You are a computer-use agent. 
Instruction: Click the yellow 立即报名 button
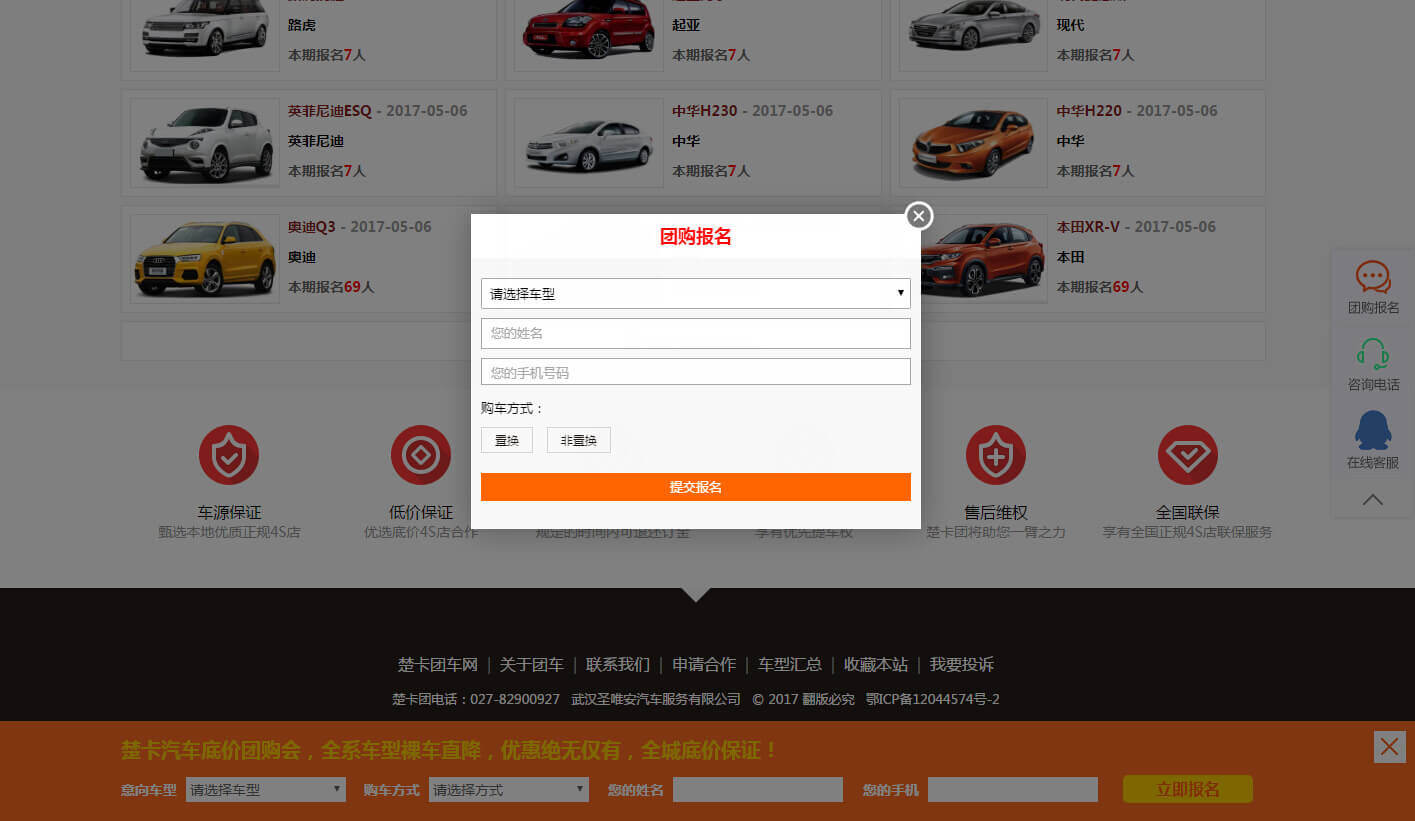[1188, 789]
